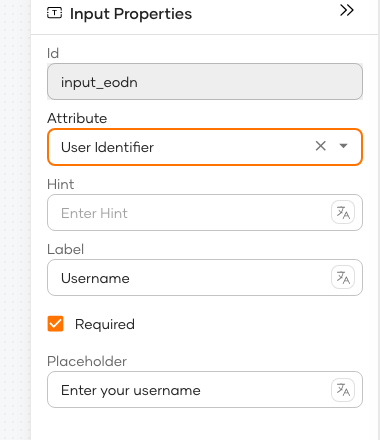This screenshot has height=440, width=380.
Task: Open the Attribute dropdown arrow
Action: (x=343, y=146)
